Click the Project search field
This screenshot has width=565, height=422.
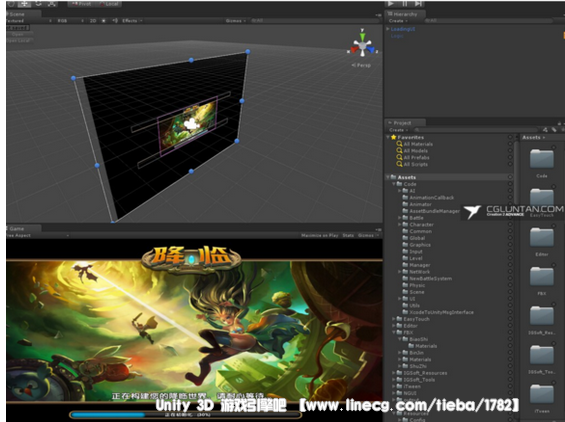tap(475, 130)
